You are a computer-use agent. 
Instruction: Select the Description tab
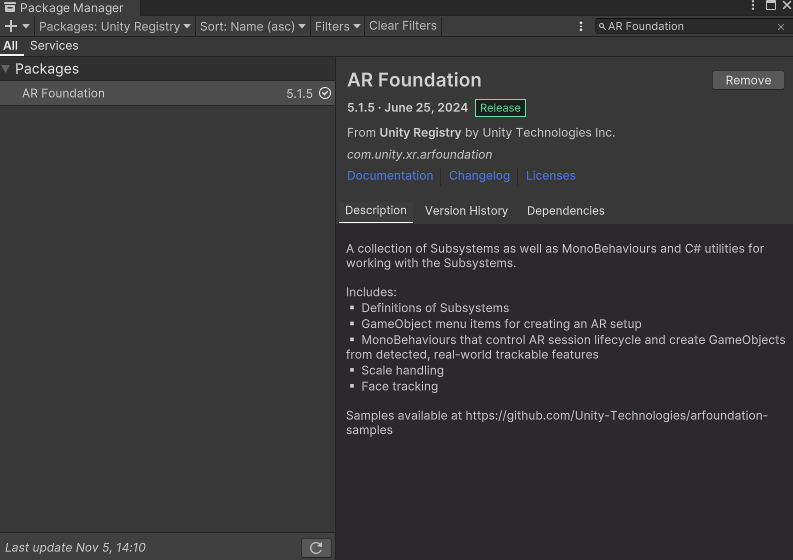pos(376,210)
